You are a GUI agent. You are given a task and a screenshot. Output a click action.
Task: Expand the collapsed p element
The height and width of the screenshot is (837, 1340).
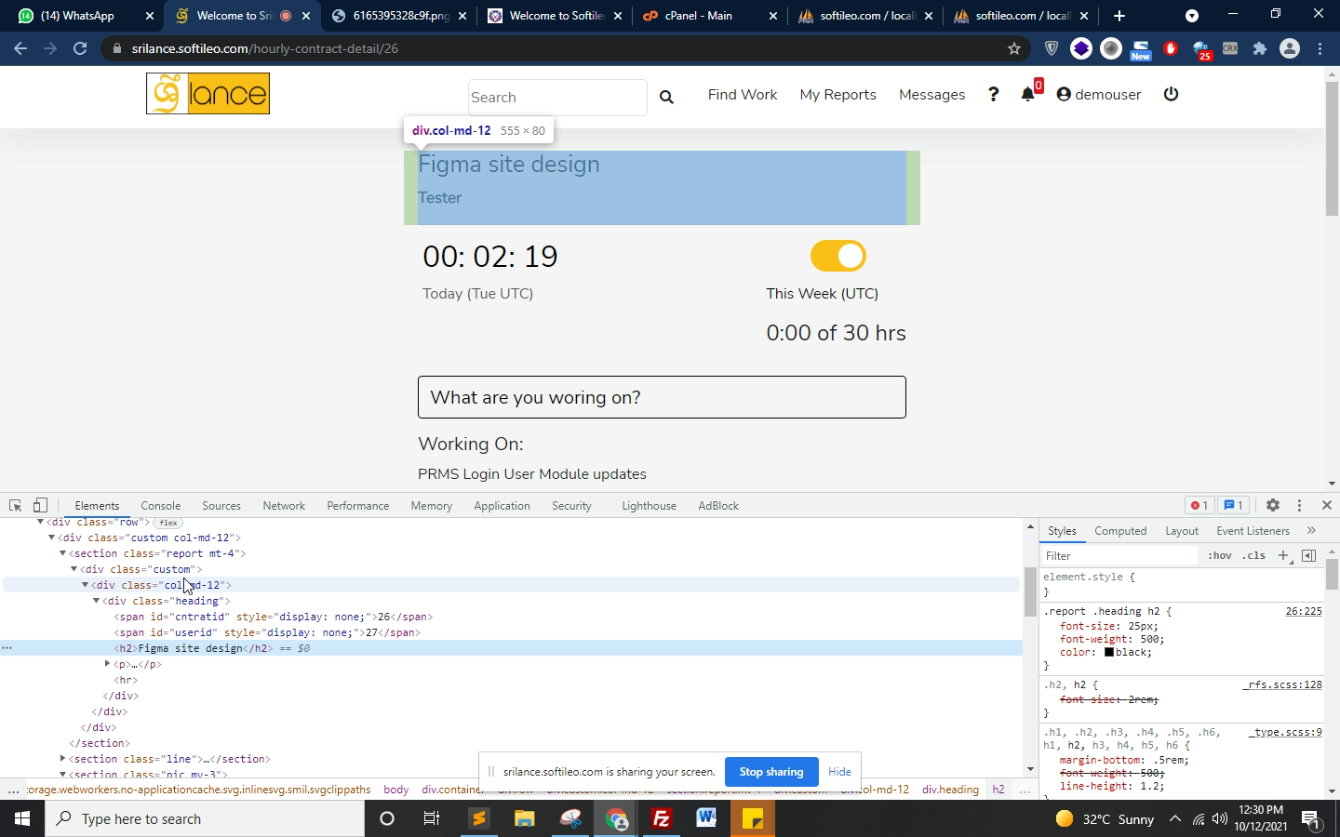[107, 664]
